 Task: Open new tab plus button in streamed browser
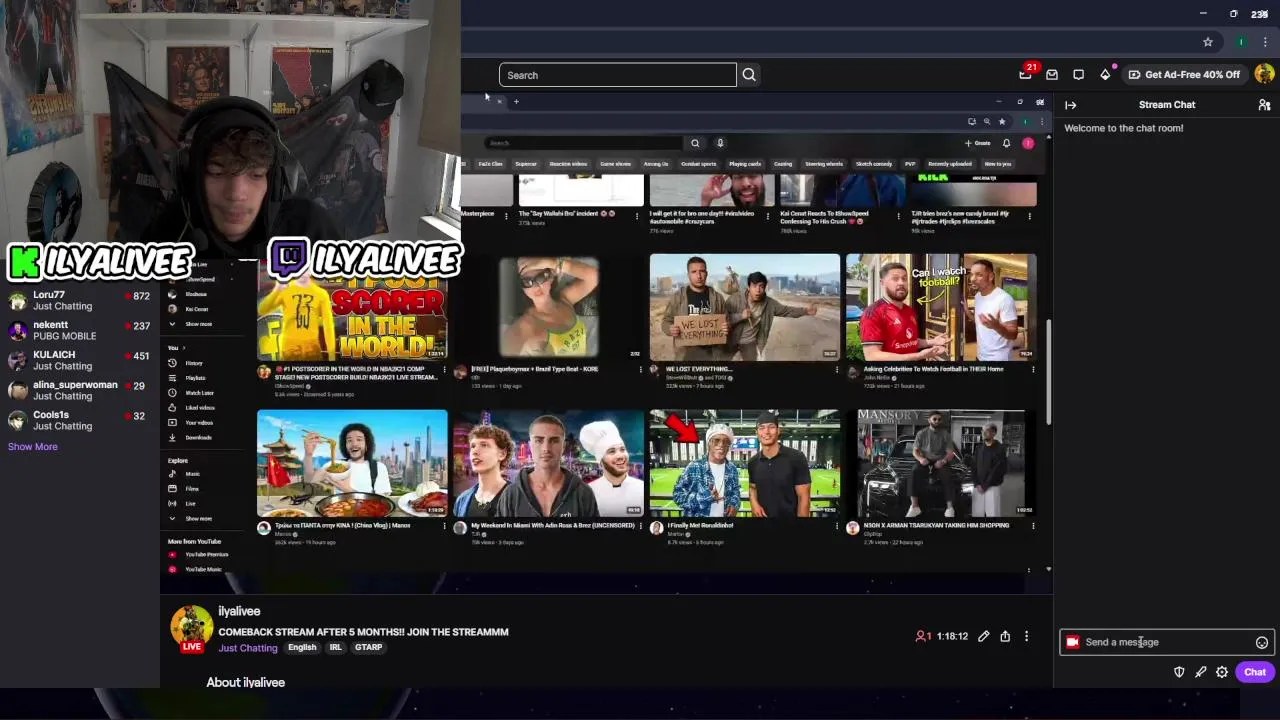(516, 101)
